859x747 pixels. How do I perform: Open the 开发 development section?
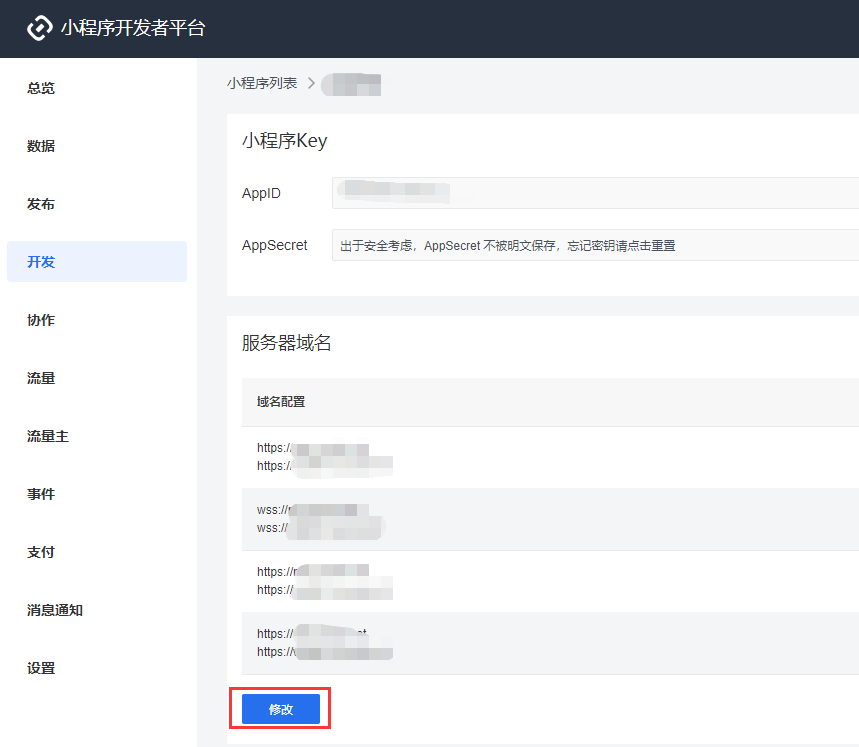[x=97, y=262]
